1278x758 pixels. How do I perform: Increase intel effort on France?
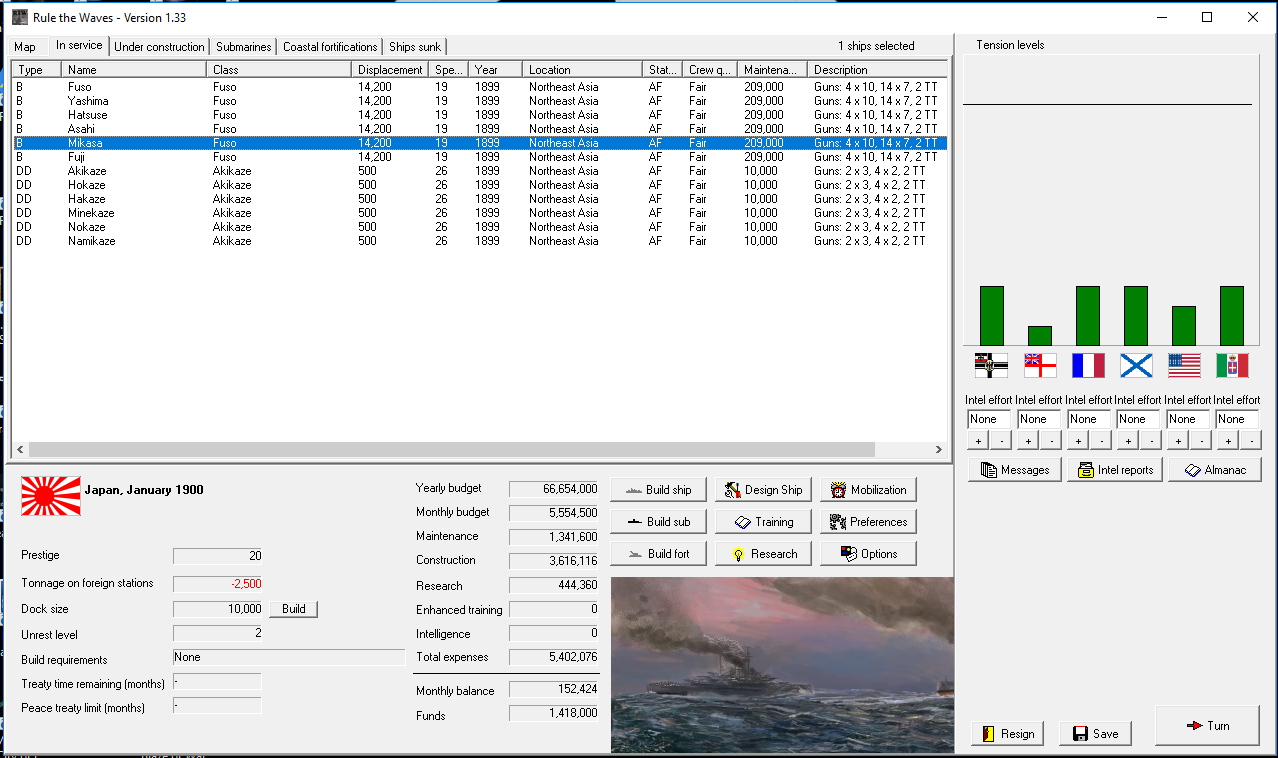click(x=1078, y=440)
